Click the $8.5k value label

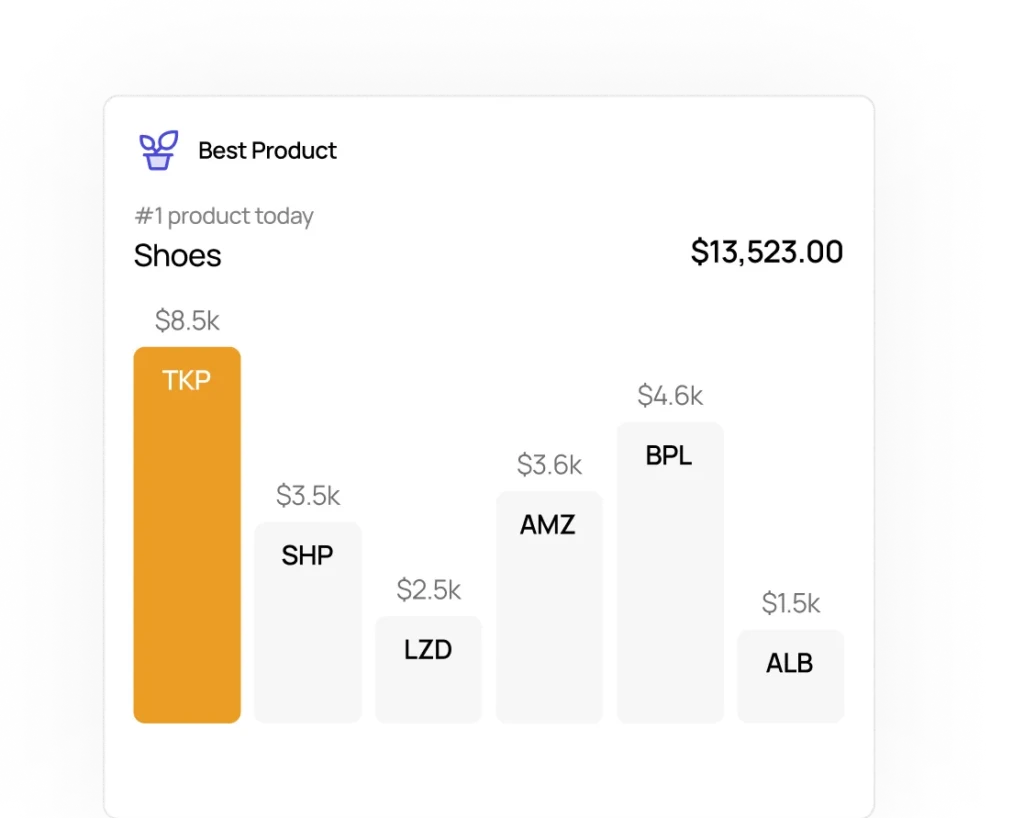[x=187, y=321]
